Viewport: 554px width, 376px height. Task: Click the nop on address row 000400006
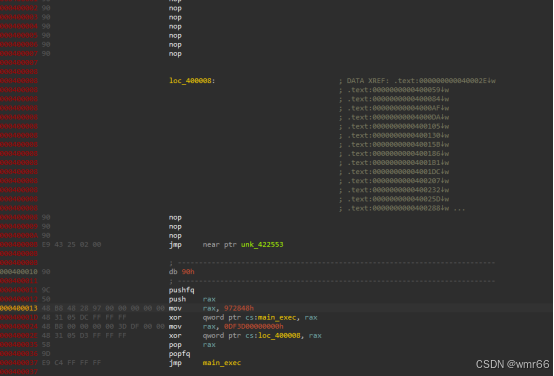click(x=175, y=45)
